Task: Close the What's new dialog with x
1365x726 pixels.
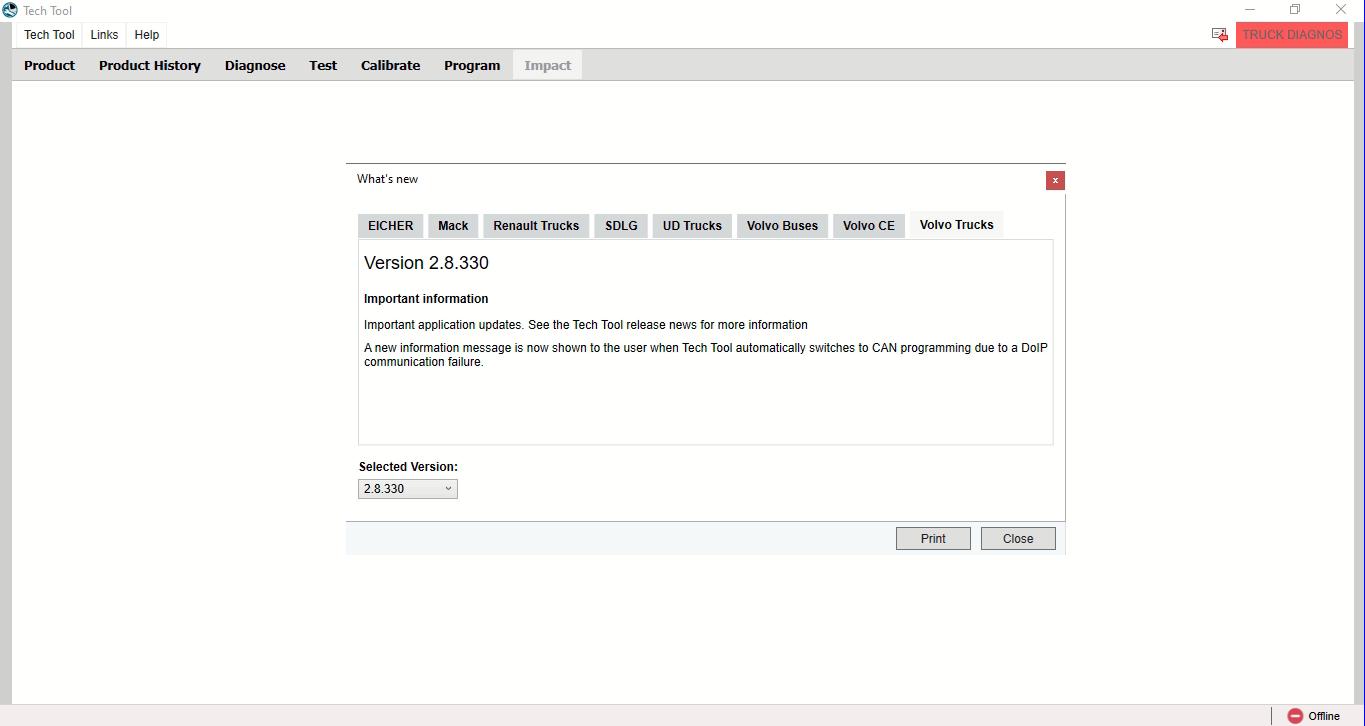Action: pyautogui.click(x=1055, y=180)
